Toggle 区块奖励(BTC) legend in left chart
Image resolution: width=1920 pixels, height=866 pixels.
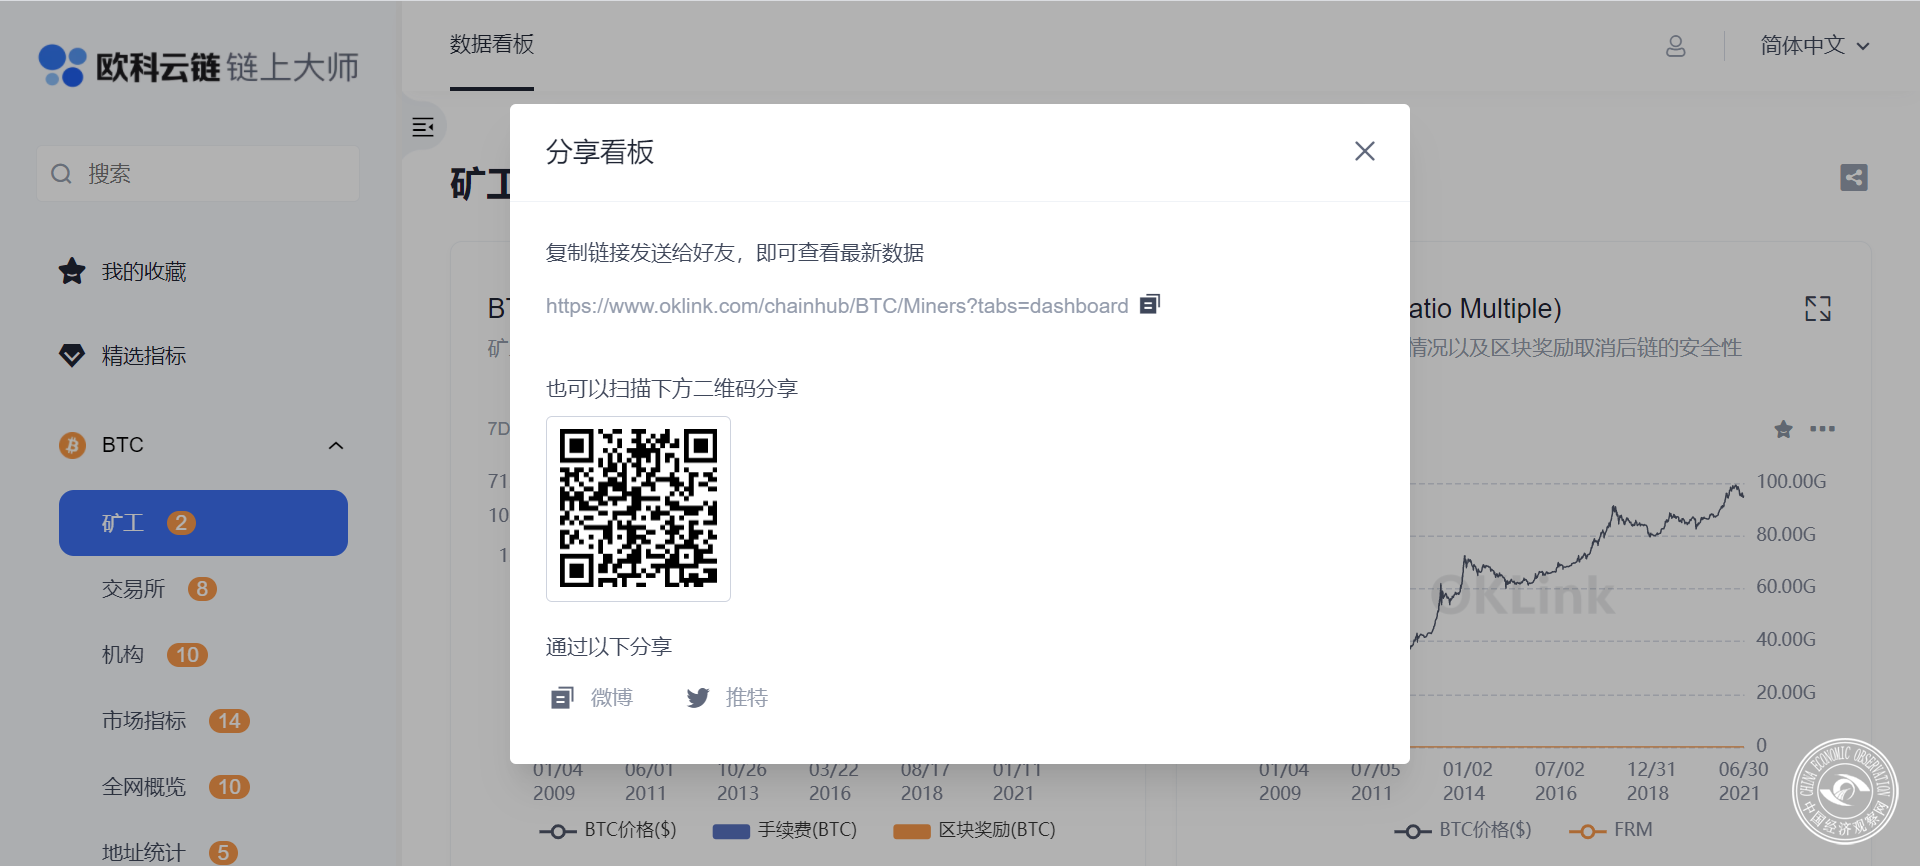pyautogui.click(x=974, y=830)
